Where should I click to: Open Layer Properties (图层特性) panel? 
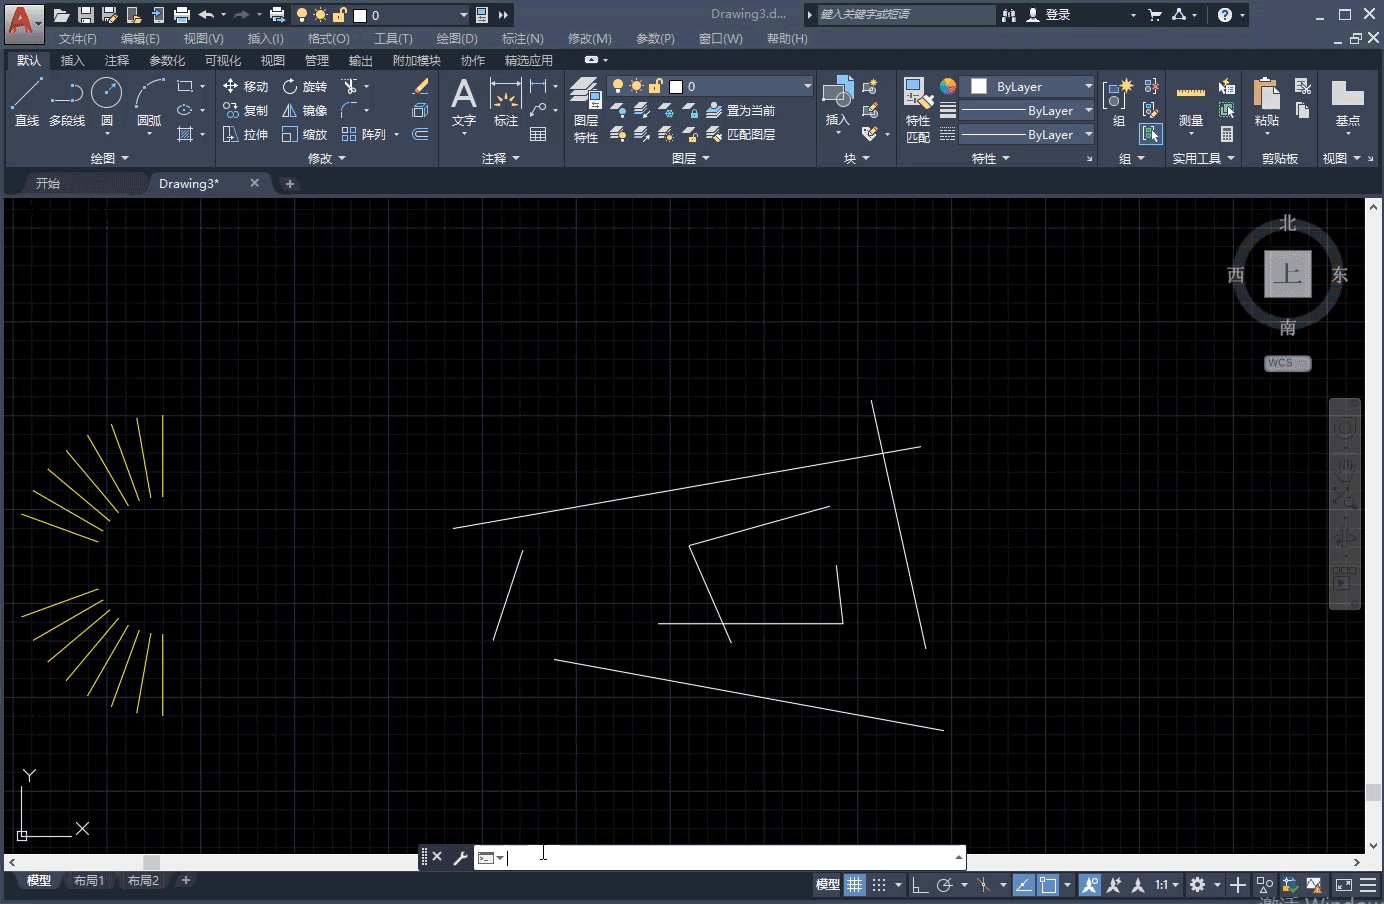tap(585, 110)
